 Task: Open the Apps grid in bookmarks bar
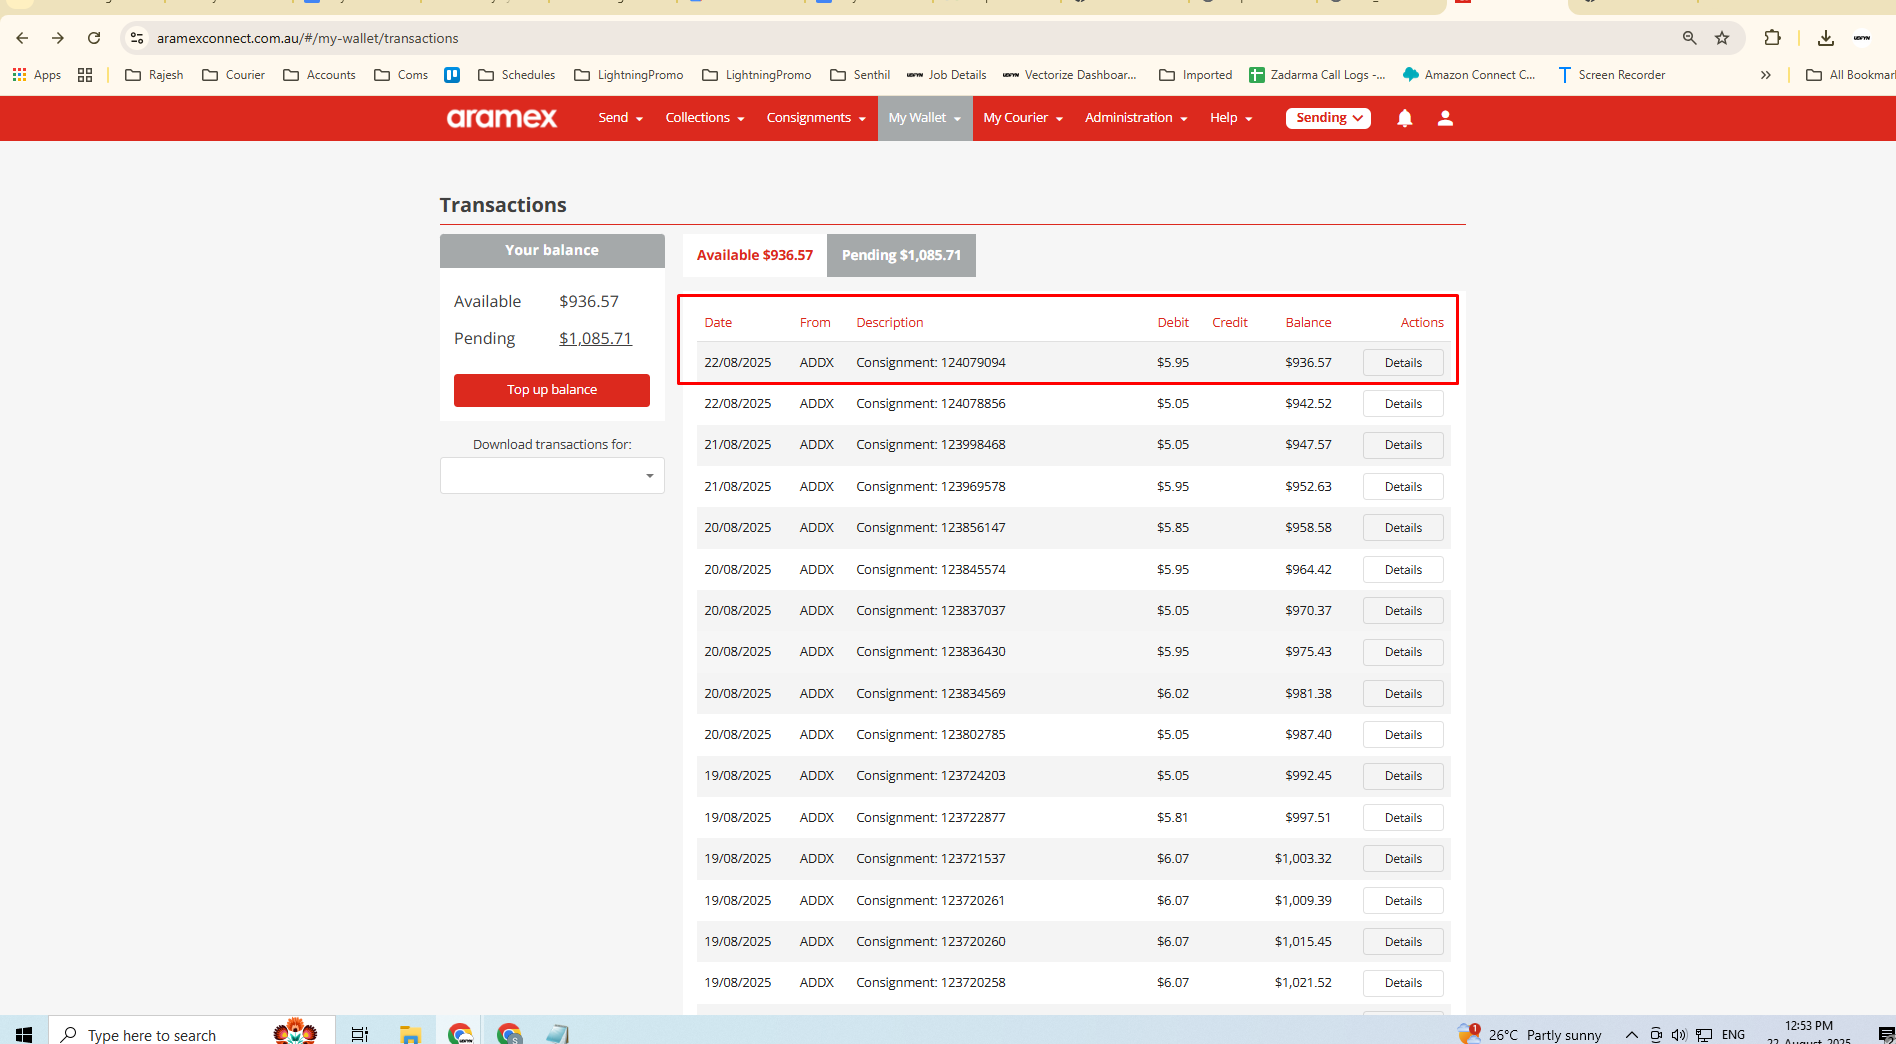37,75
